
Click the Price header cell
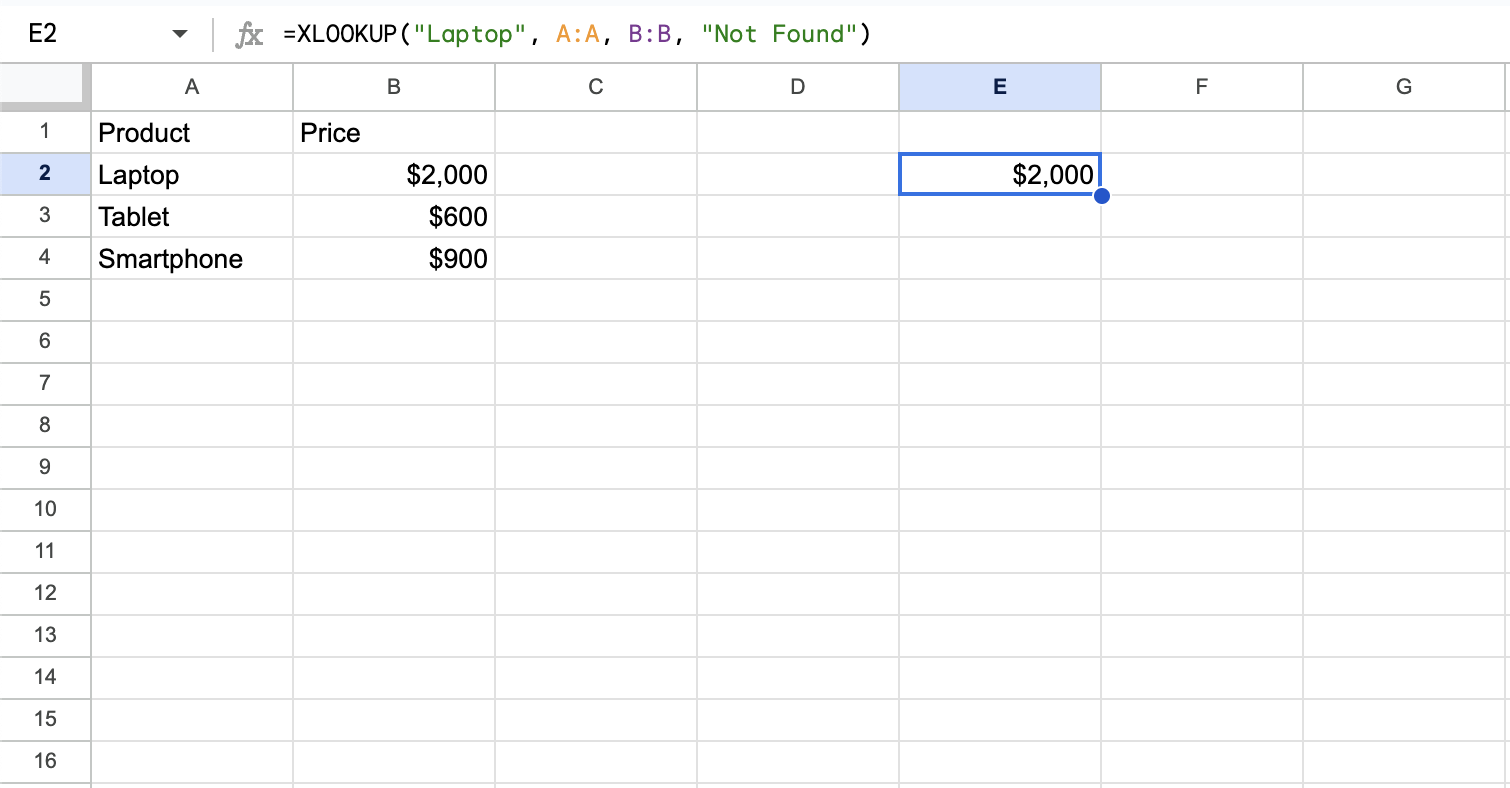[394, 133]
